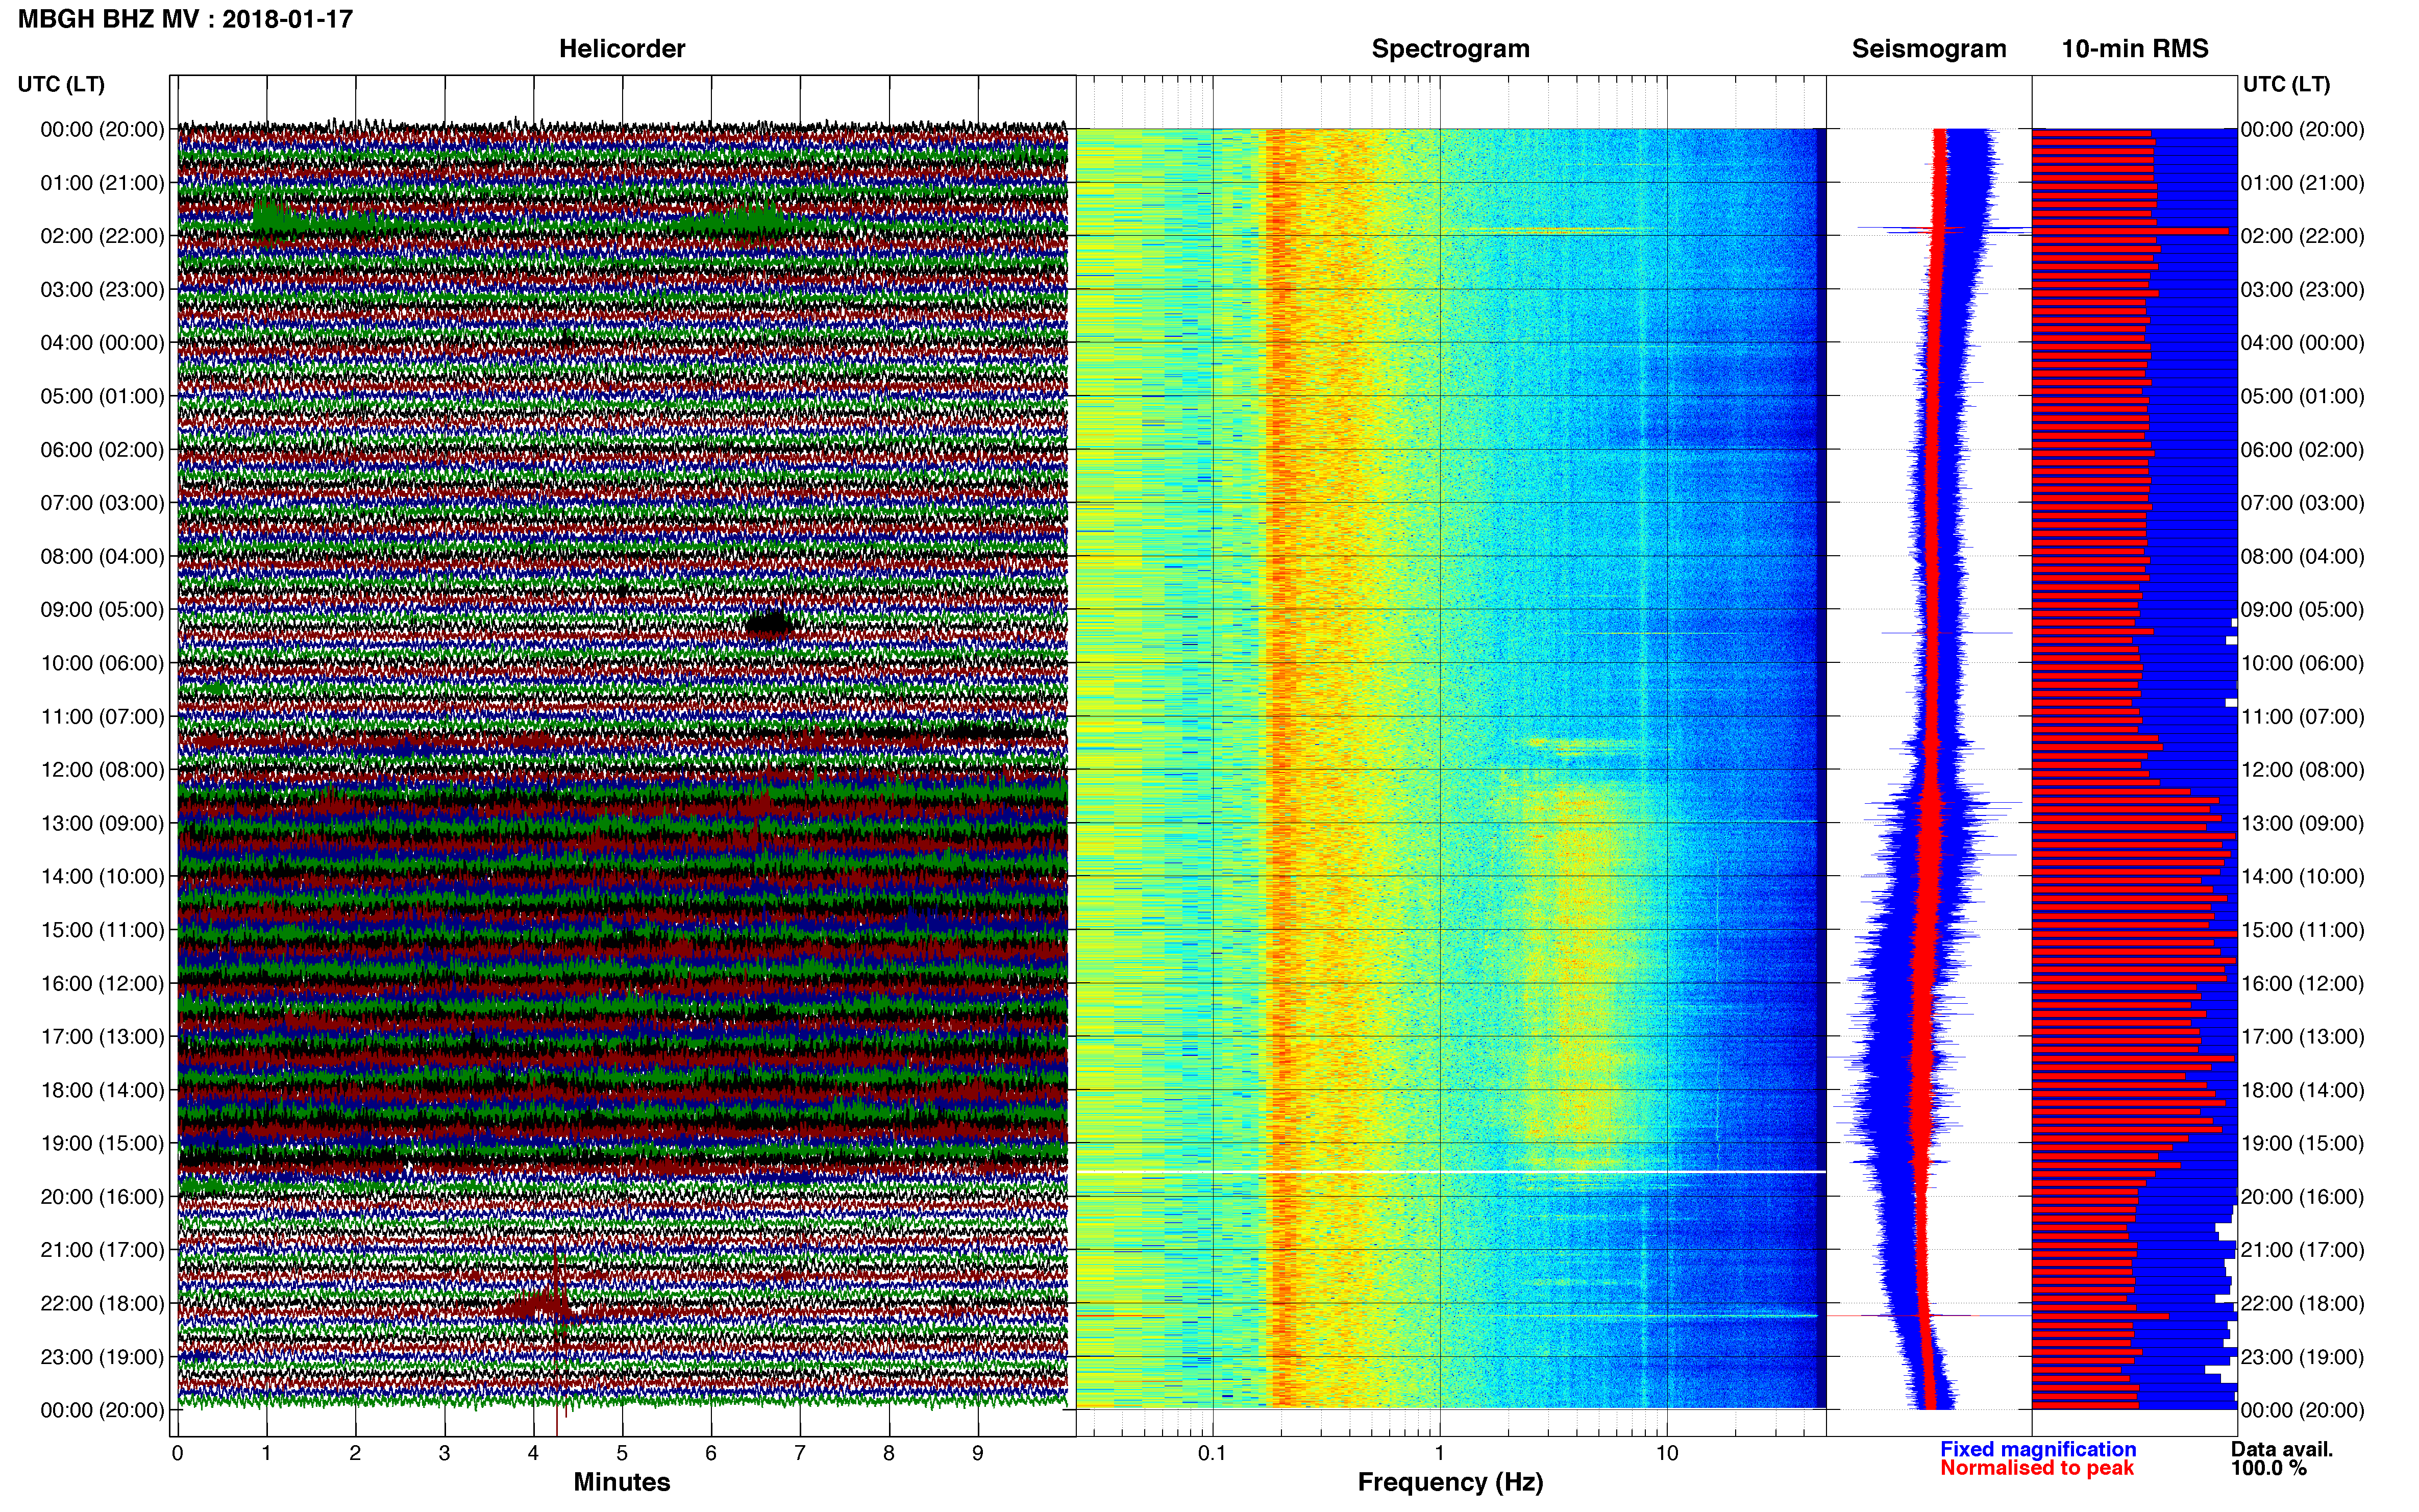Click the "3" tick label on the minutes axis
2419x1512 pixels.
(444, 1453)
